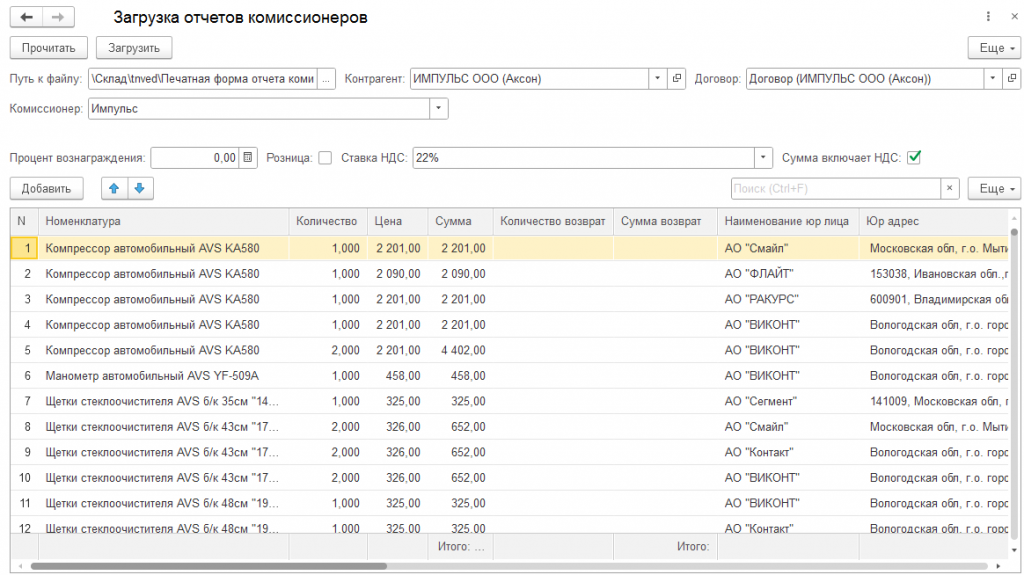Open the Ставка НДС dropdown

coord(763,157)
